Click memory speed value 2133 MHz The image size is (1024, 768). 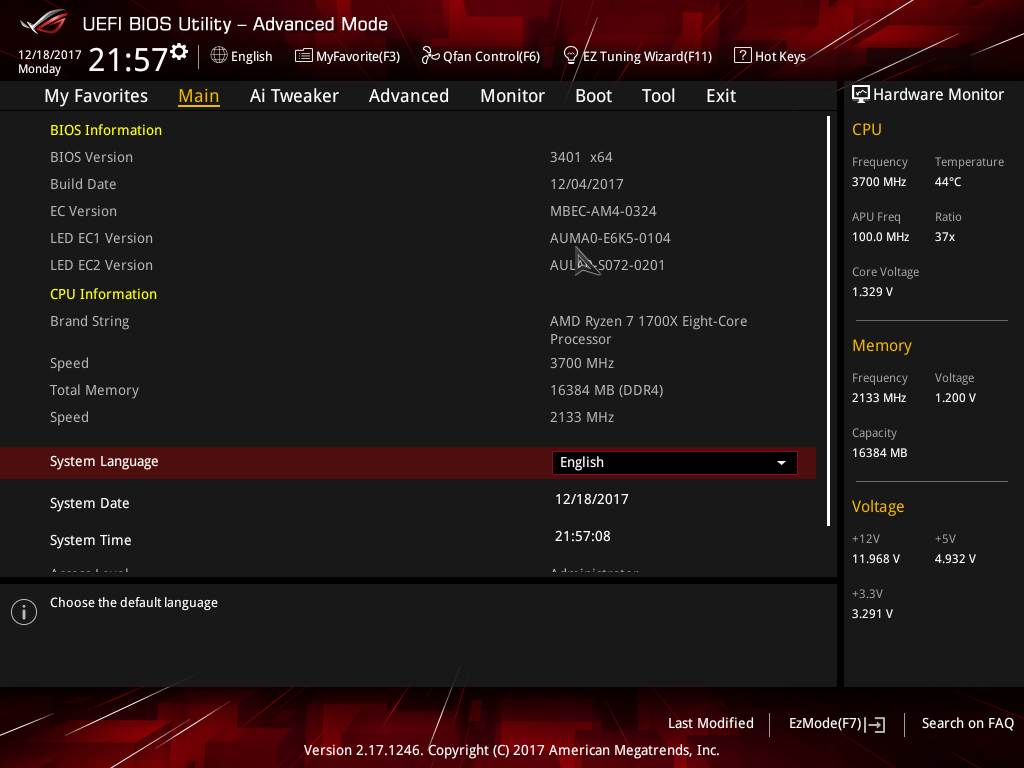tap(582, 417)
